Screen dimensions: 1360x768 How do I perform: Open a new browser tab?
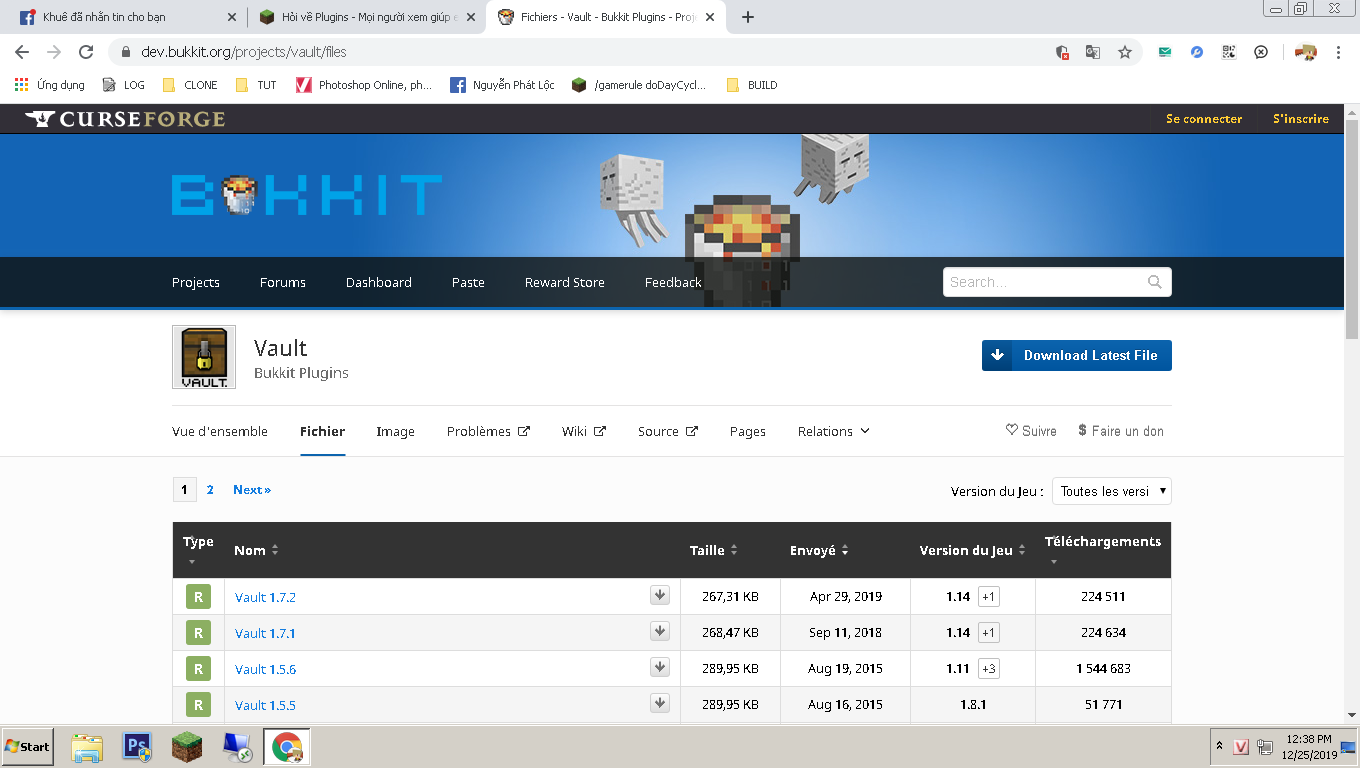pyautogui.click(x=748, y=17)
